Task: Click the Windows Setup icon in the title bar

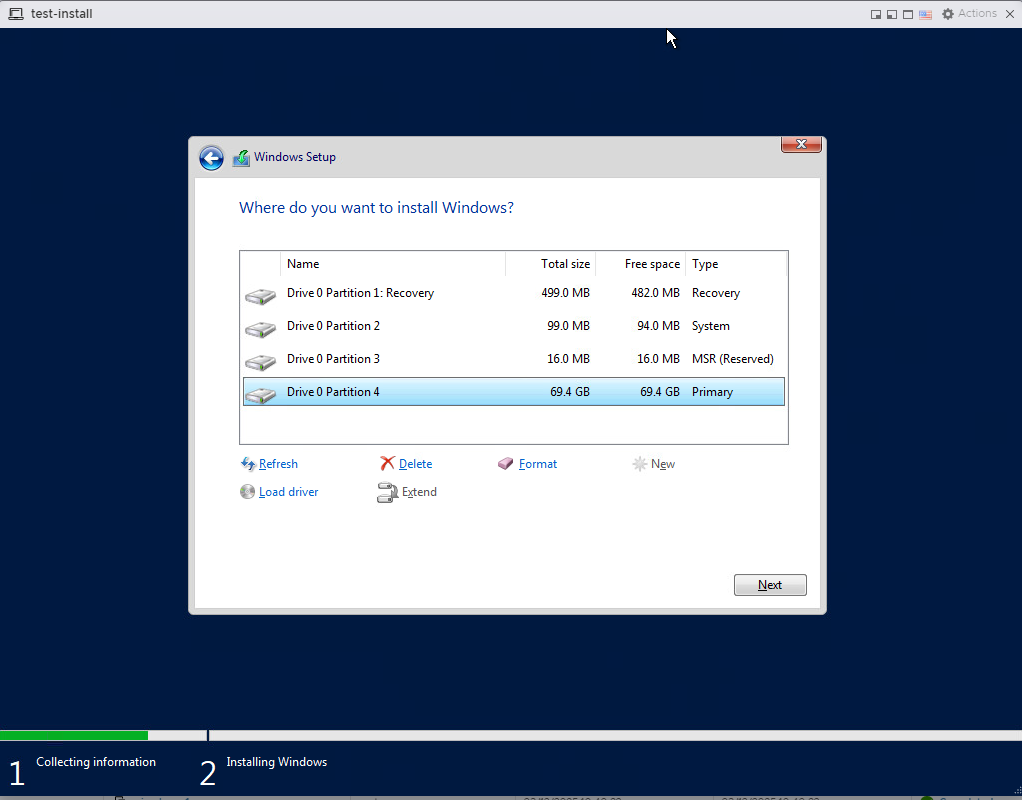Action: [x=241, y=158]
